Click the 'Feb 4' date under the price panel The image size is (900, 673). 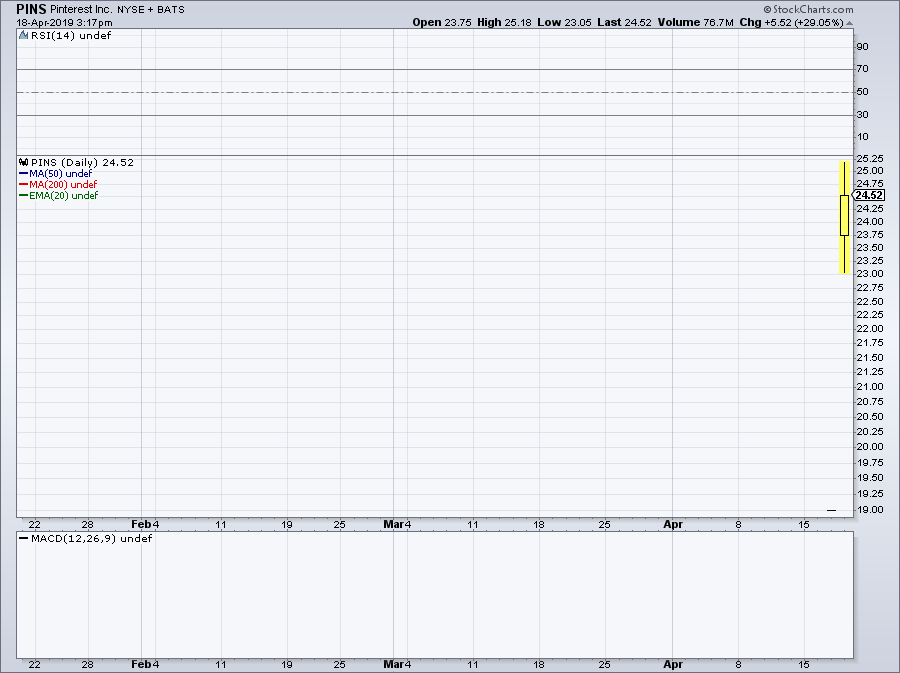pos(145,524)
